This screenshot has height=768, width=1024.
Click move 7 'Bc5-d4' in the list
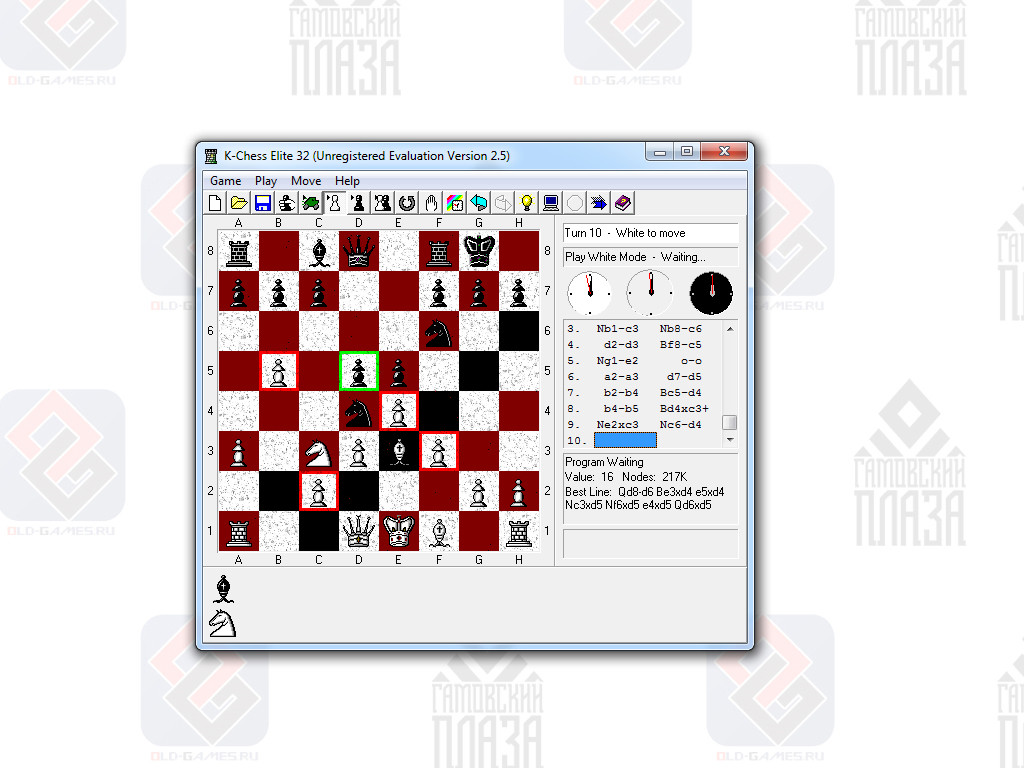pyautogui.click(x=680, y=392)
